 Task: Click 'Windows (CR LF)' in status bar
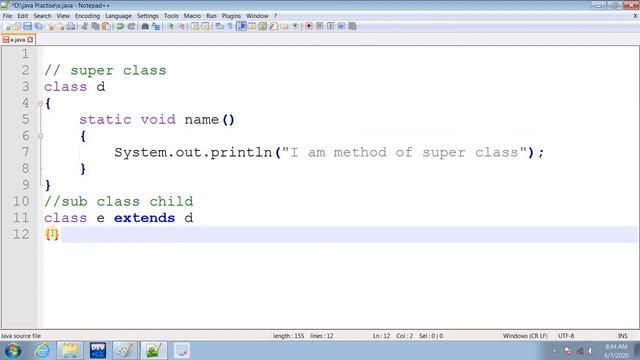pos(525,336)
